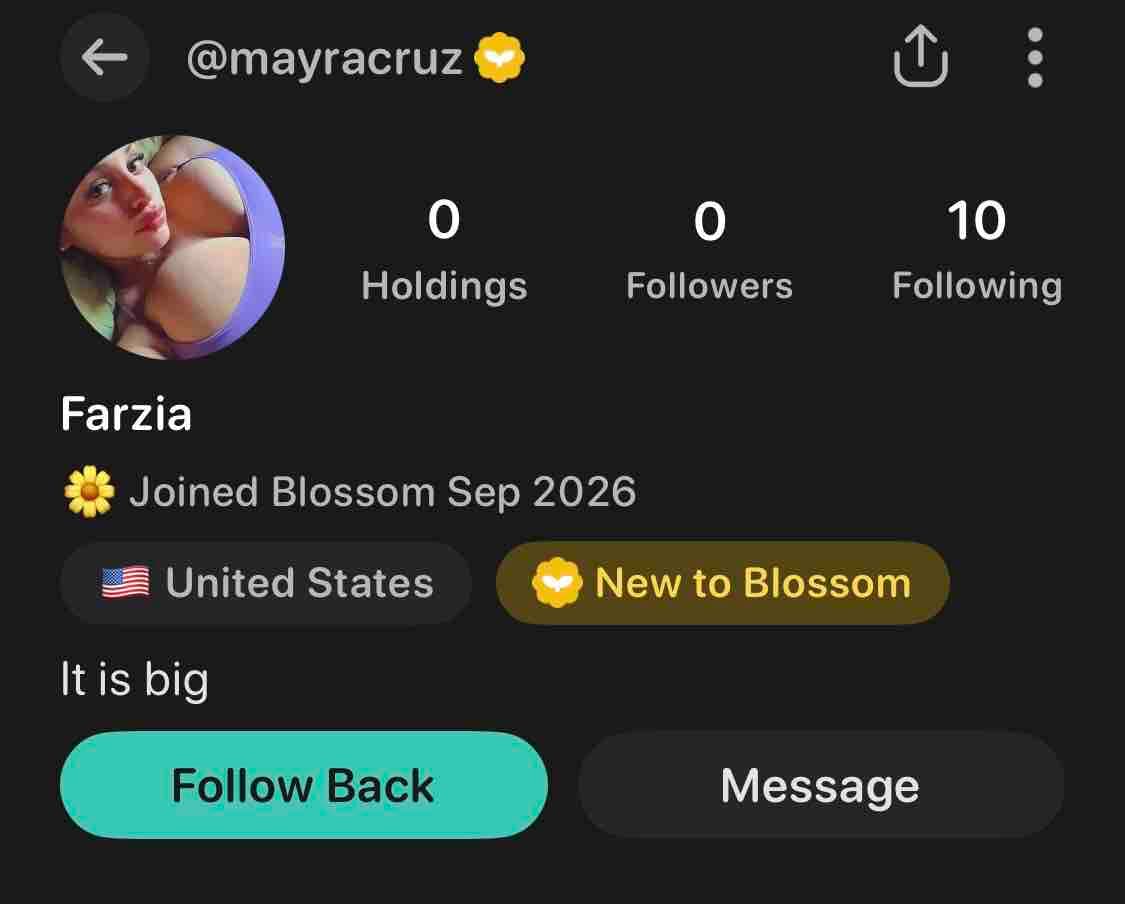Select the New to Blossom chip

pyautogui.click(x=722, y=583)
